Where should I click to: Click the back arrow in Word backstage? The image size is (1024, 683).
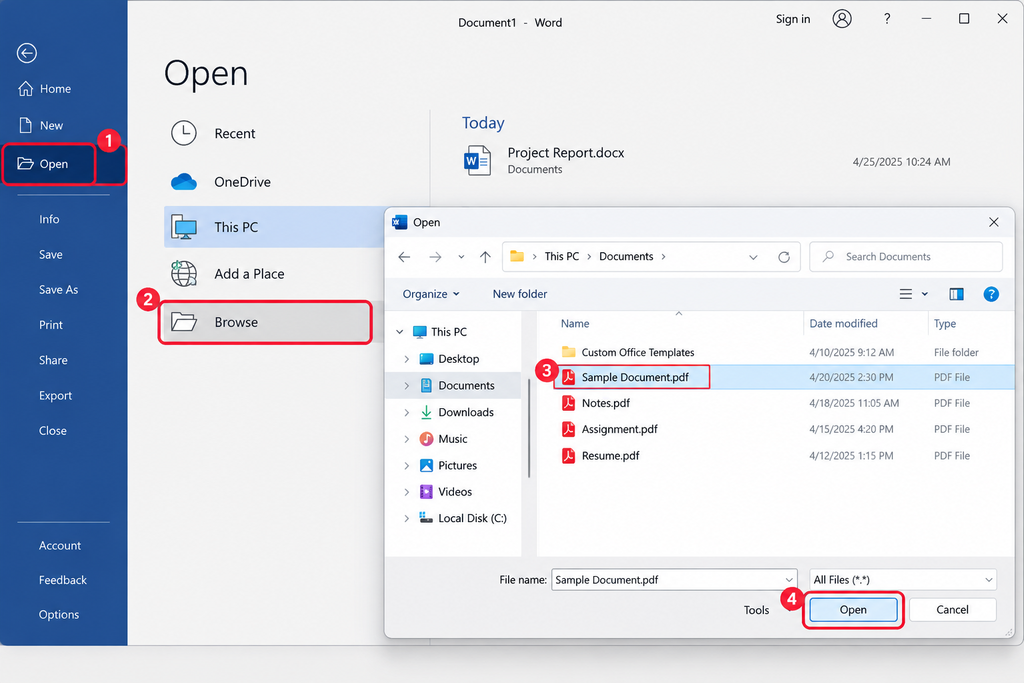27,53
